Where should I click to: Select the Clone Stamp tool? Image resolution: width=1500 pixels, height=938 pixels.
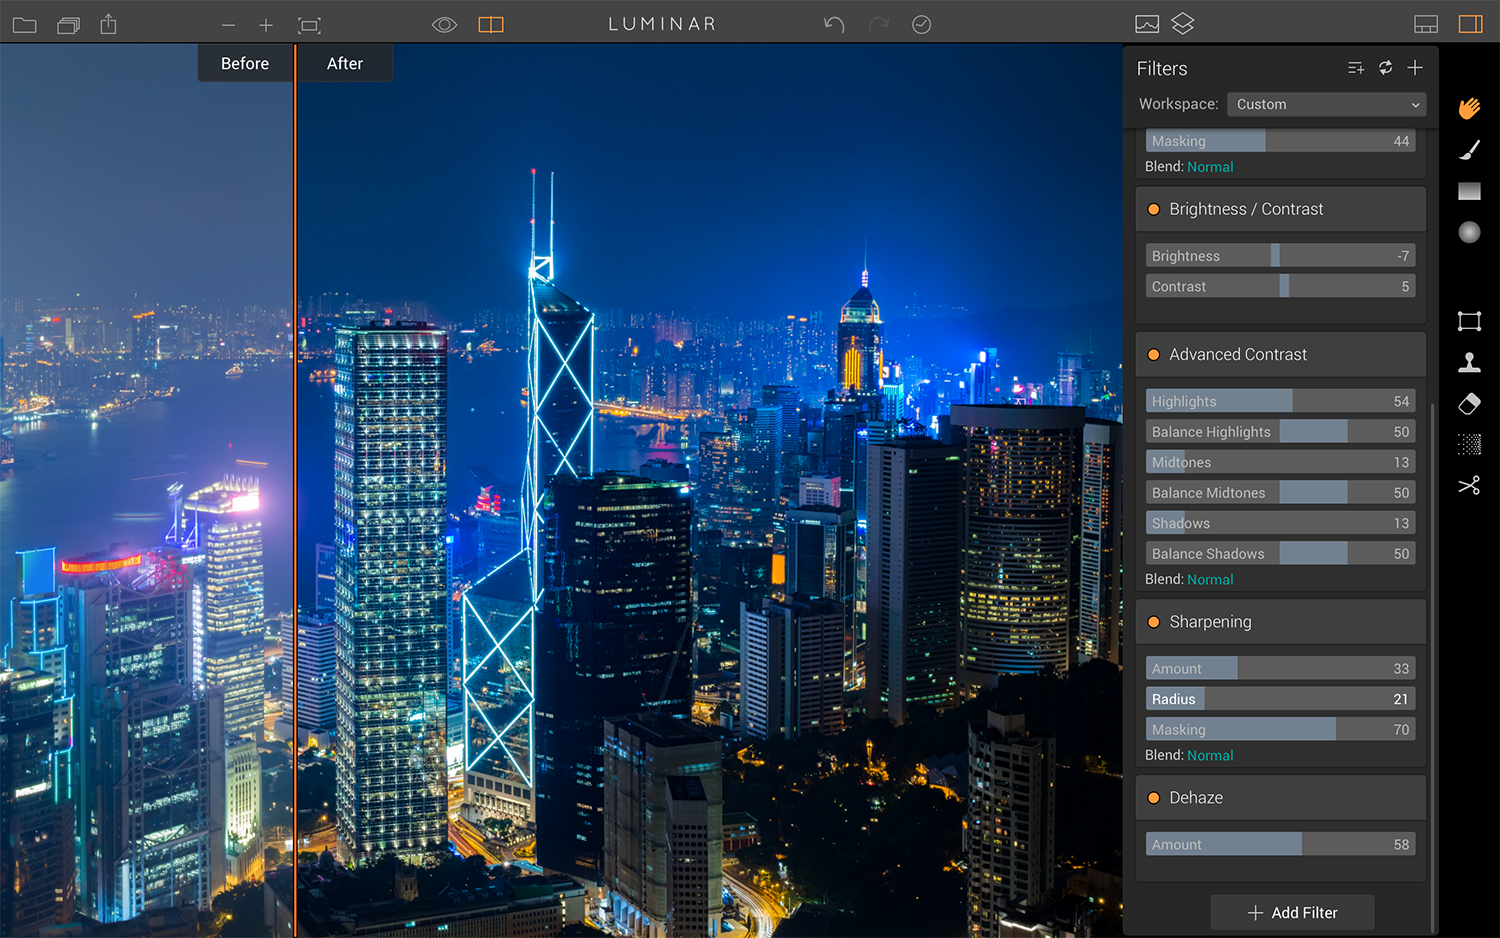point(1468,362)
